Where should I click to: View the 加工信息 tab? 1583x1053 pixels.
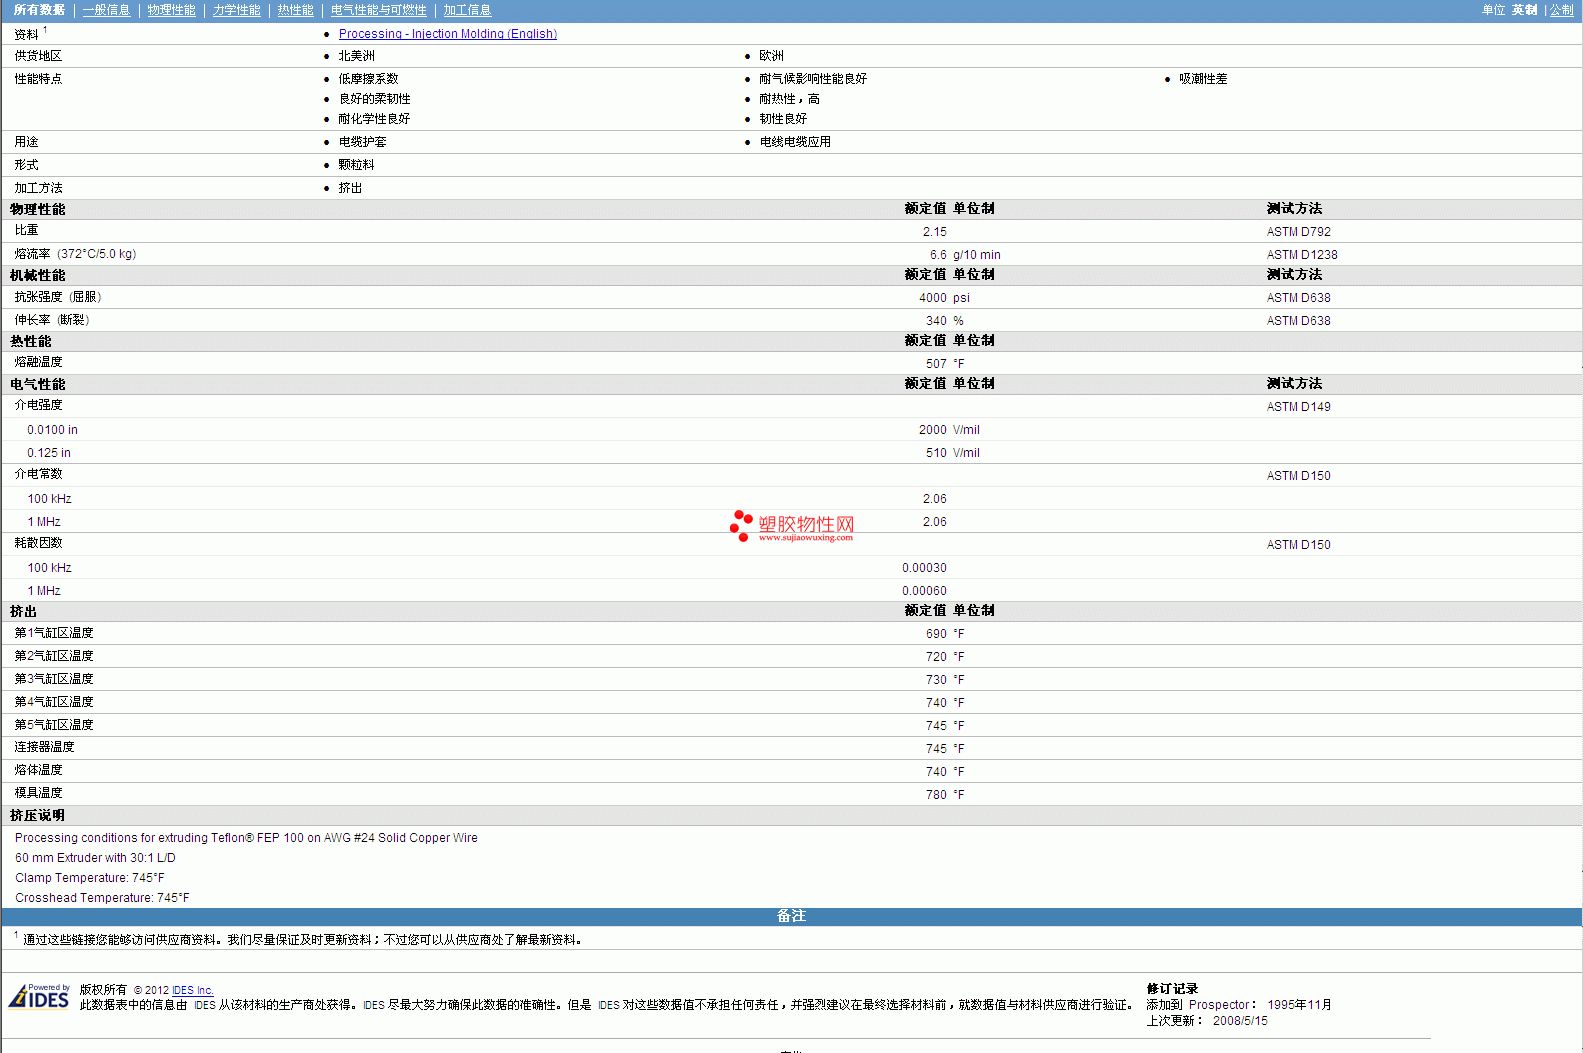pos(467,10)
